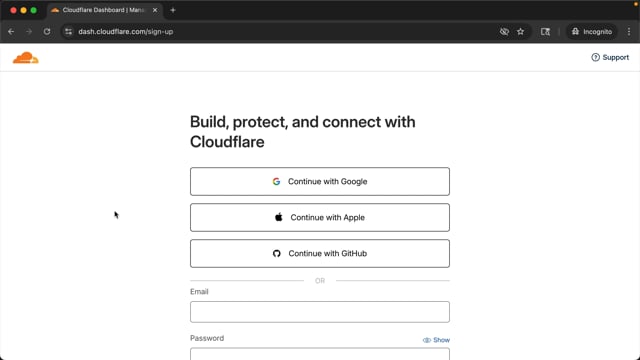Click the Cloudflare logo in header
Image resolution: width=640 pixels, height=360 pixels.
(x=26, y=58)
